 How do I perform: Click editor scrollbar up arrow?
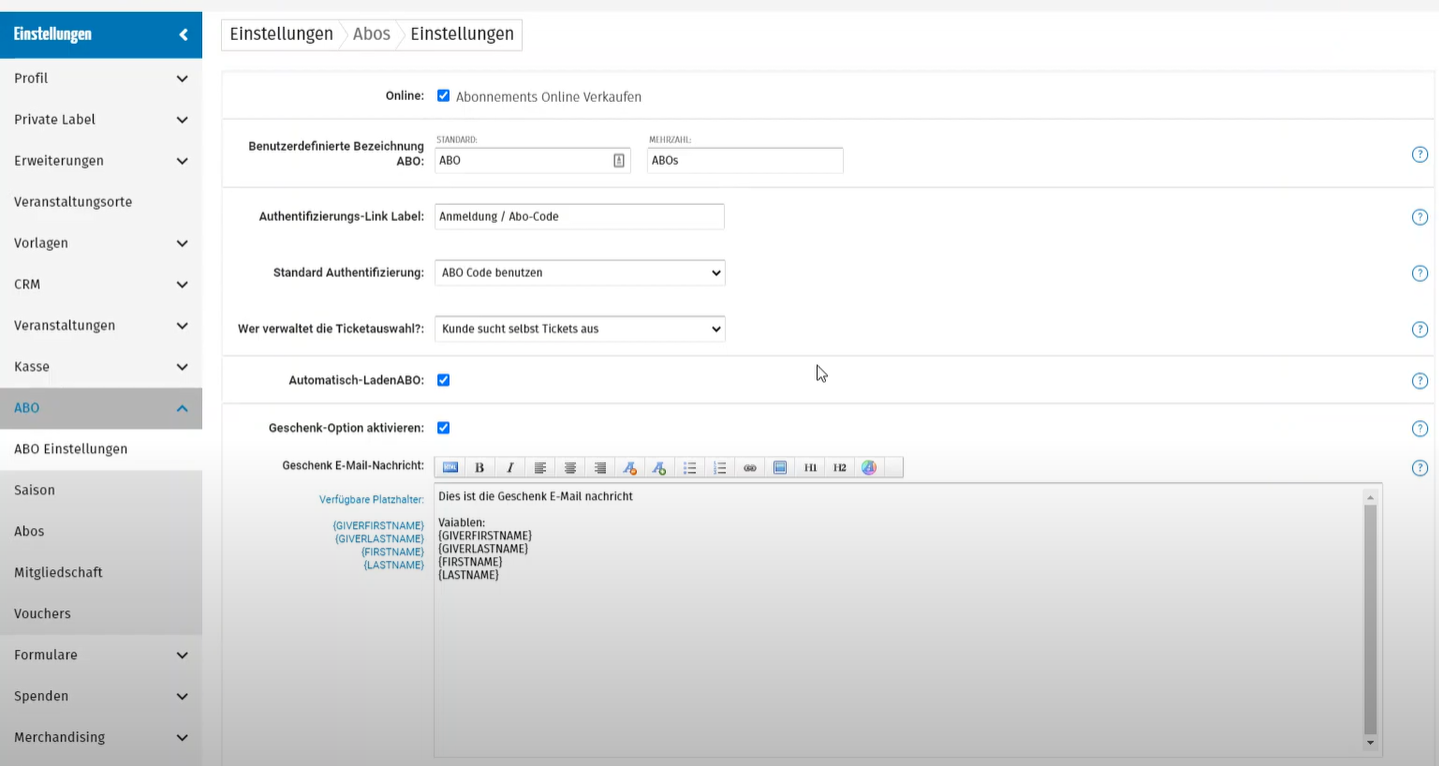click(1371, 497)
